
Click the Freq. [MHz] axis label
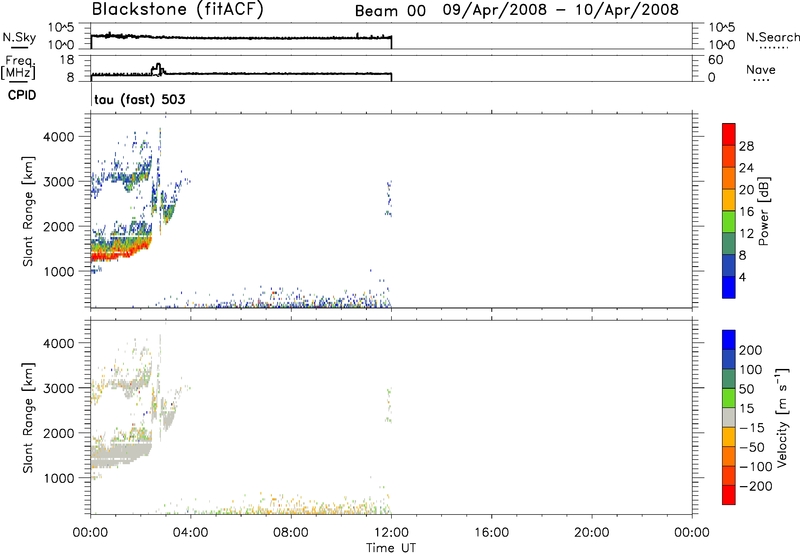click(18, 67)
